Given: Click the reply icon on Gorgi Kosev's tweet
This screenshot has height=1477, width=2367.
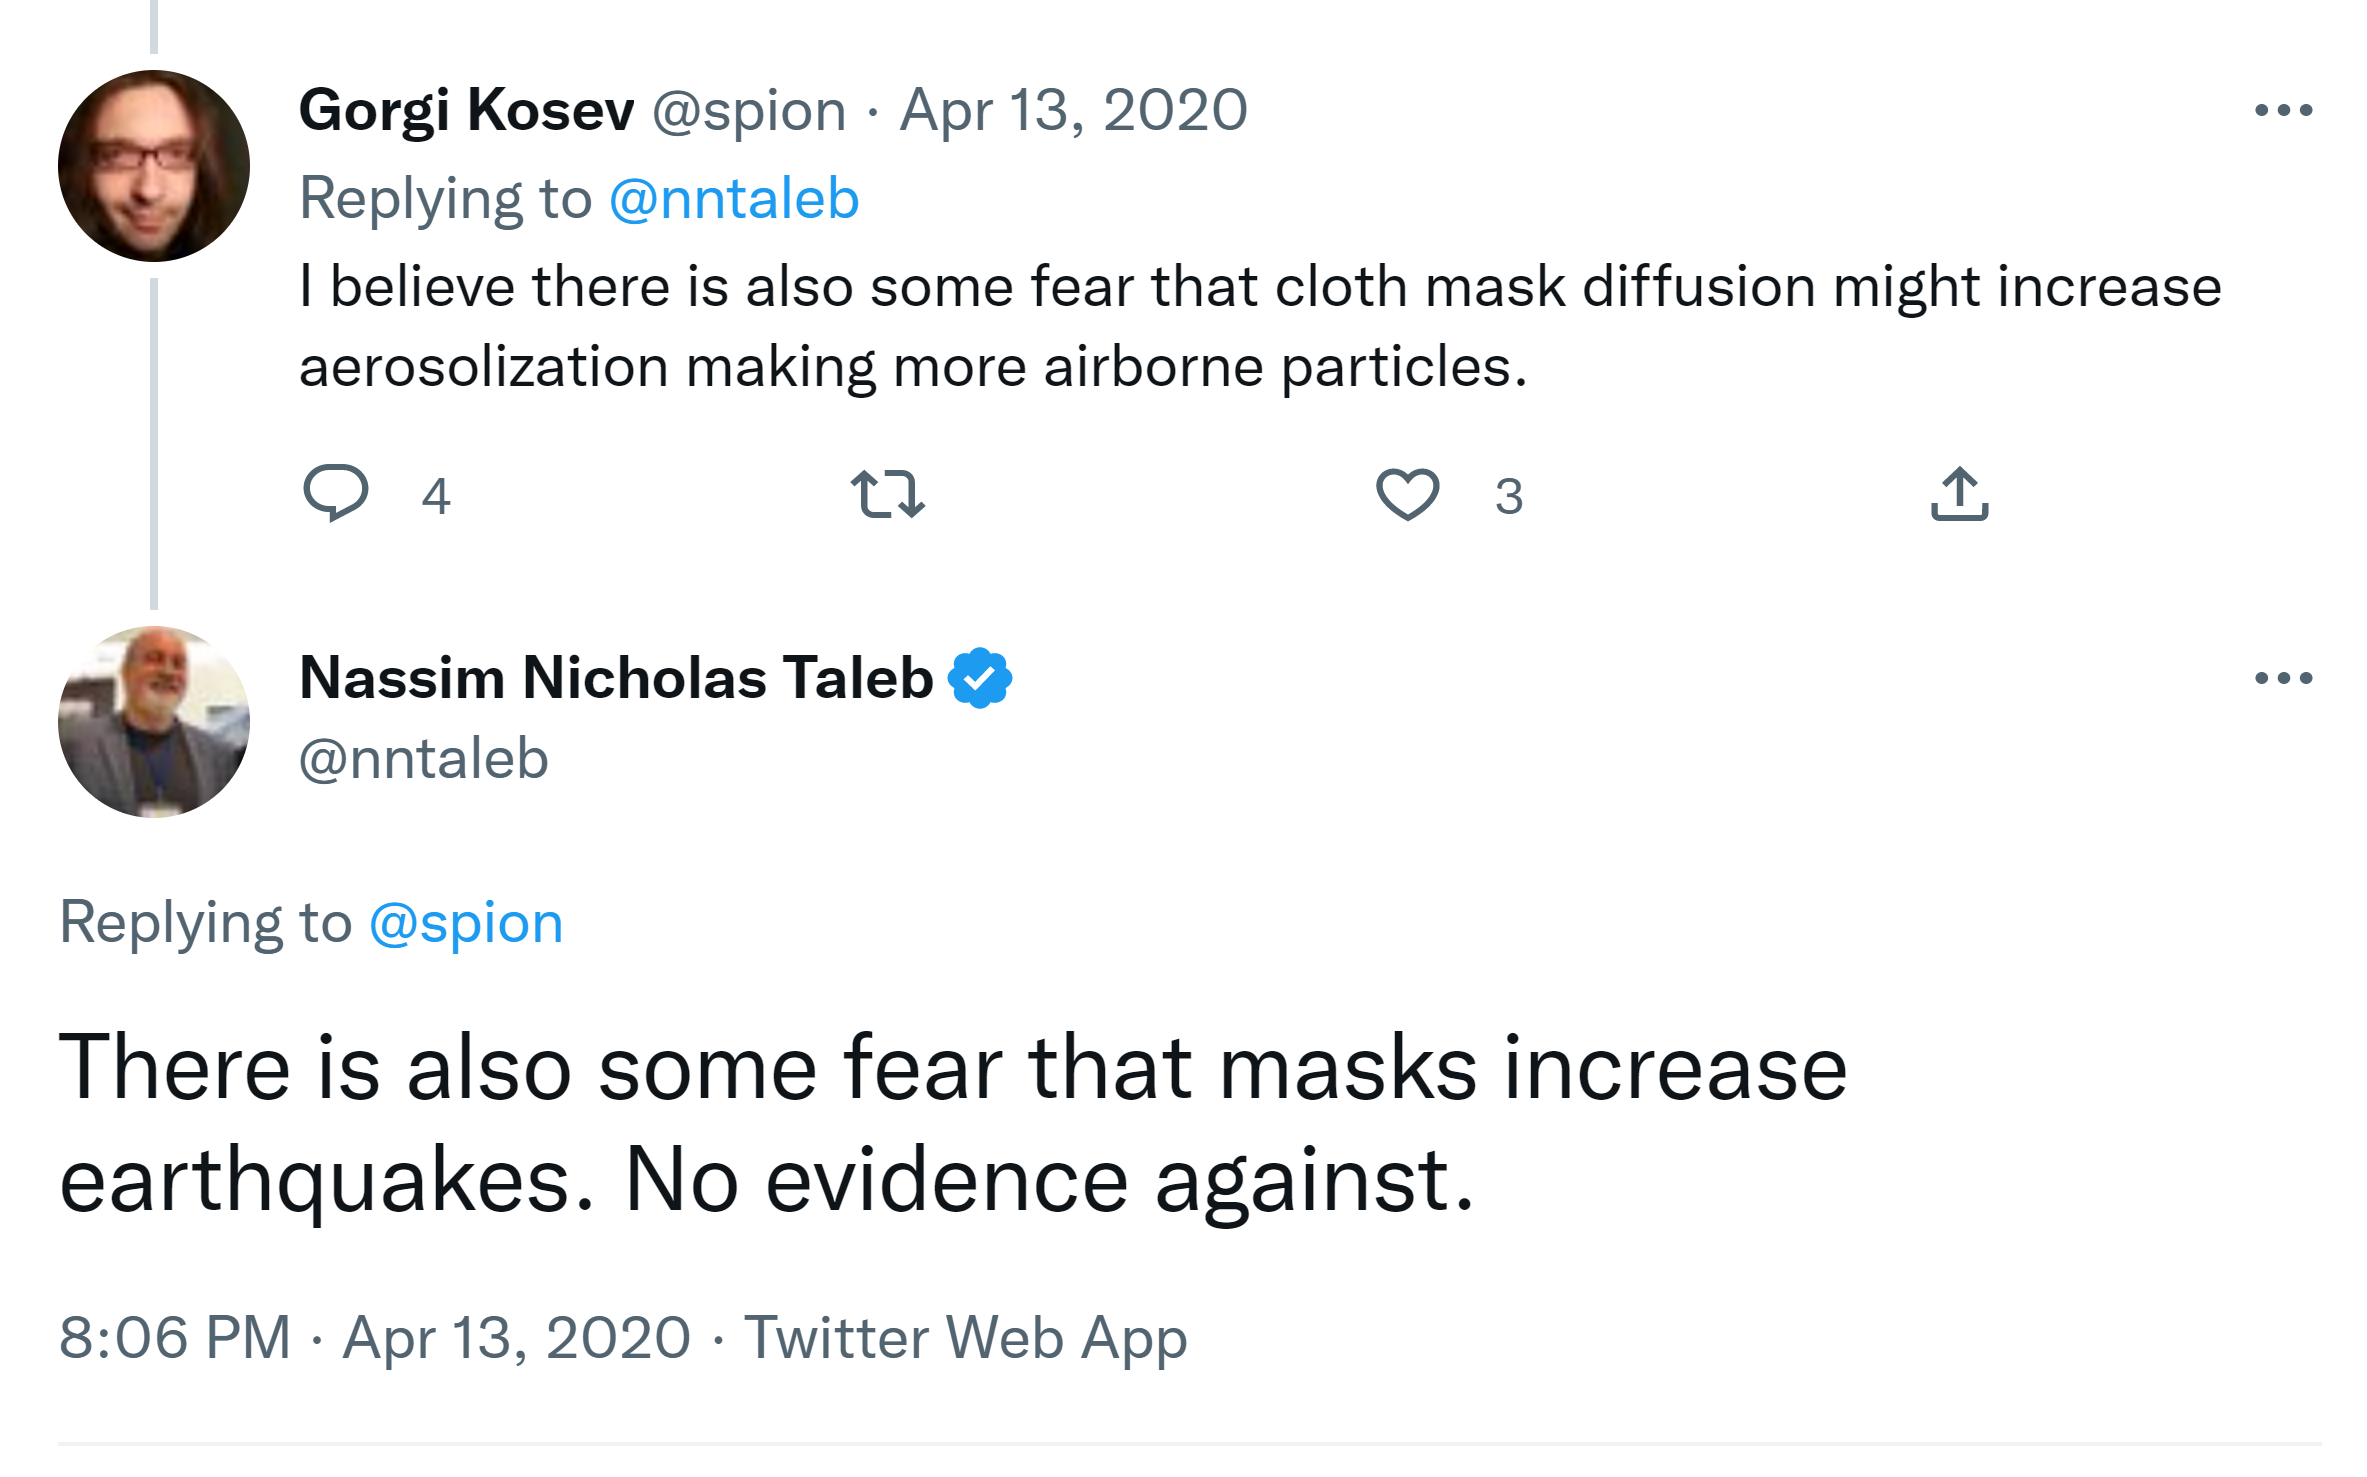Looking at the screenshot, I should point(336,493).
